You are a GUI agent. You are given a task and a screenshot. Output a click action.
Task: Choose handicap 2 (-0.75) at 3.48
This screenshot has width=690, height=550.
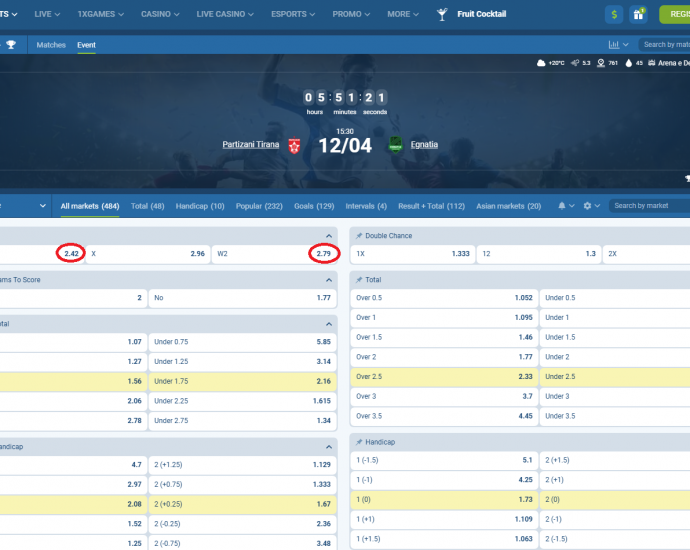click(242, 543)
